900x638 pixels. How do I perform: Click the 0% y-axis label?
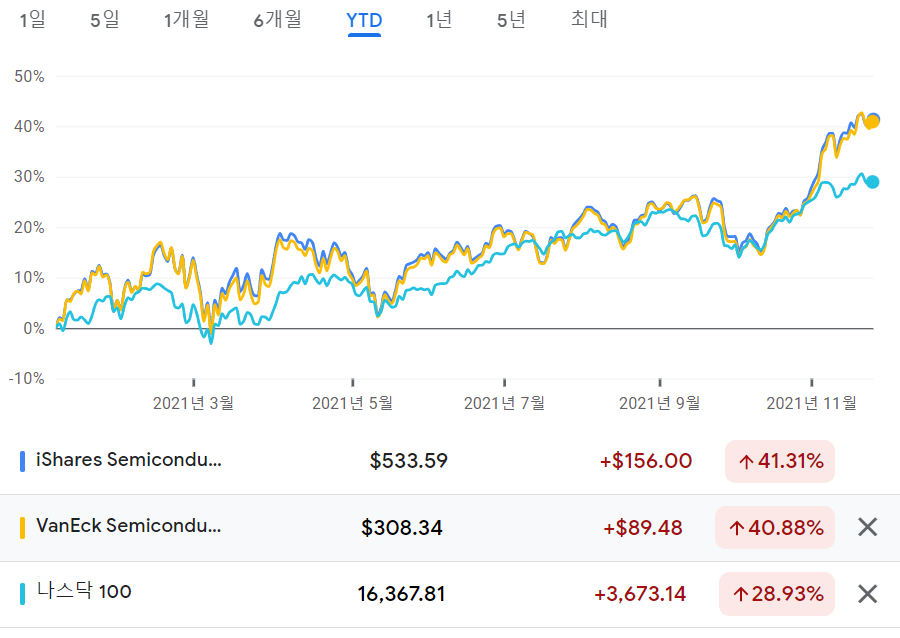pyautogui.click(x=34, y=328)
